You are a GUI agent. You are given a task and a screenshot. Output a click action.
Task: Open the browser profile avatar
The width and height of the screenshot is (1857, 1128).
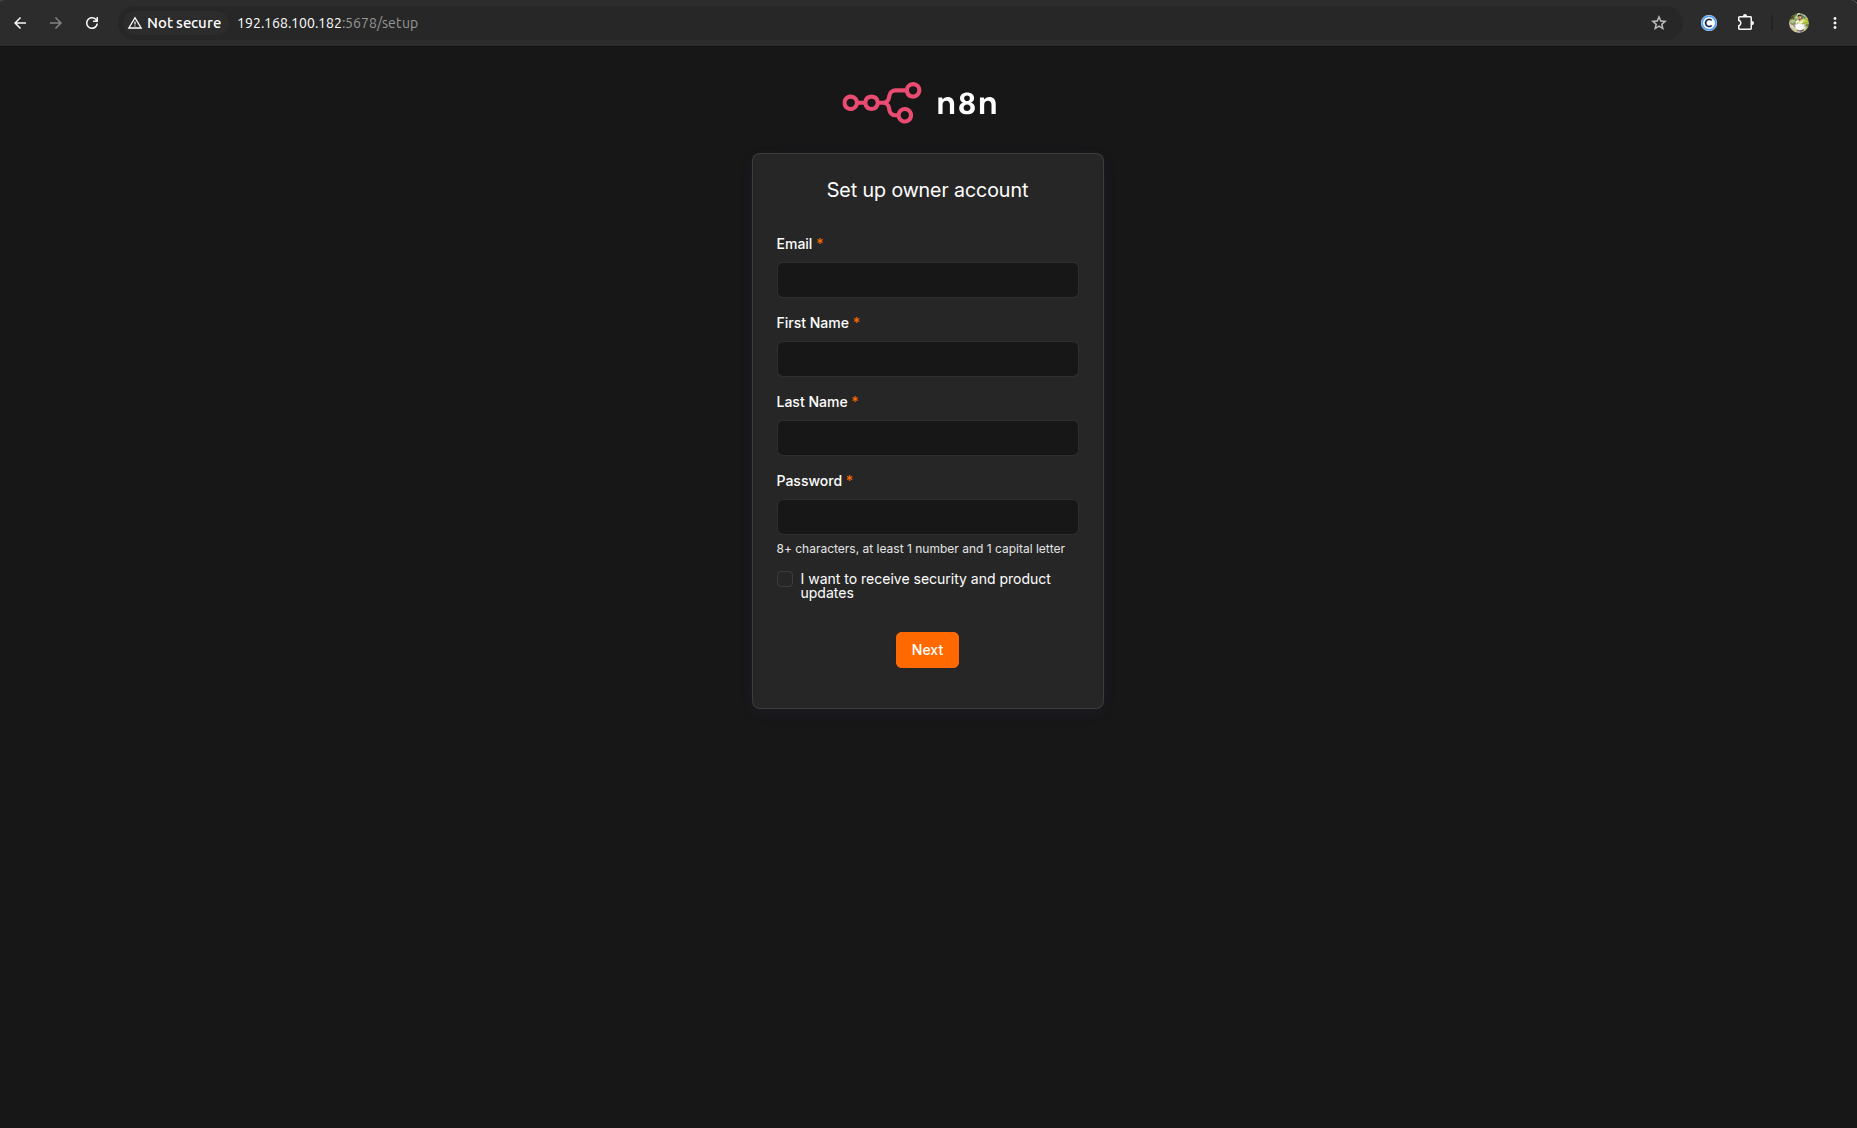click(1799, 23)
